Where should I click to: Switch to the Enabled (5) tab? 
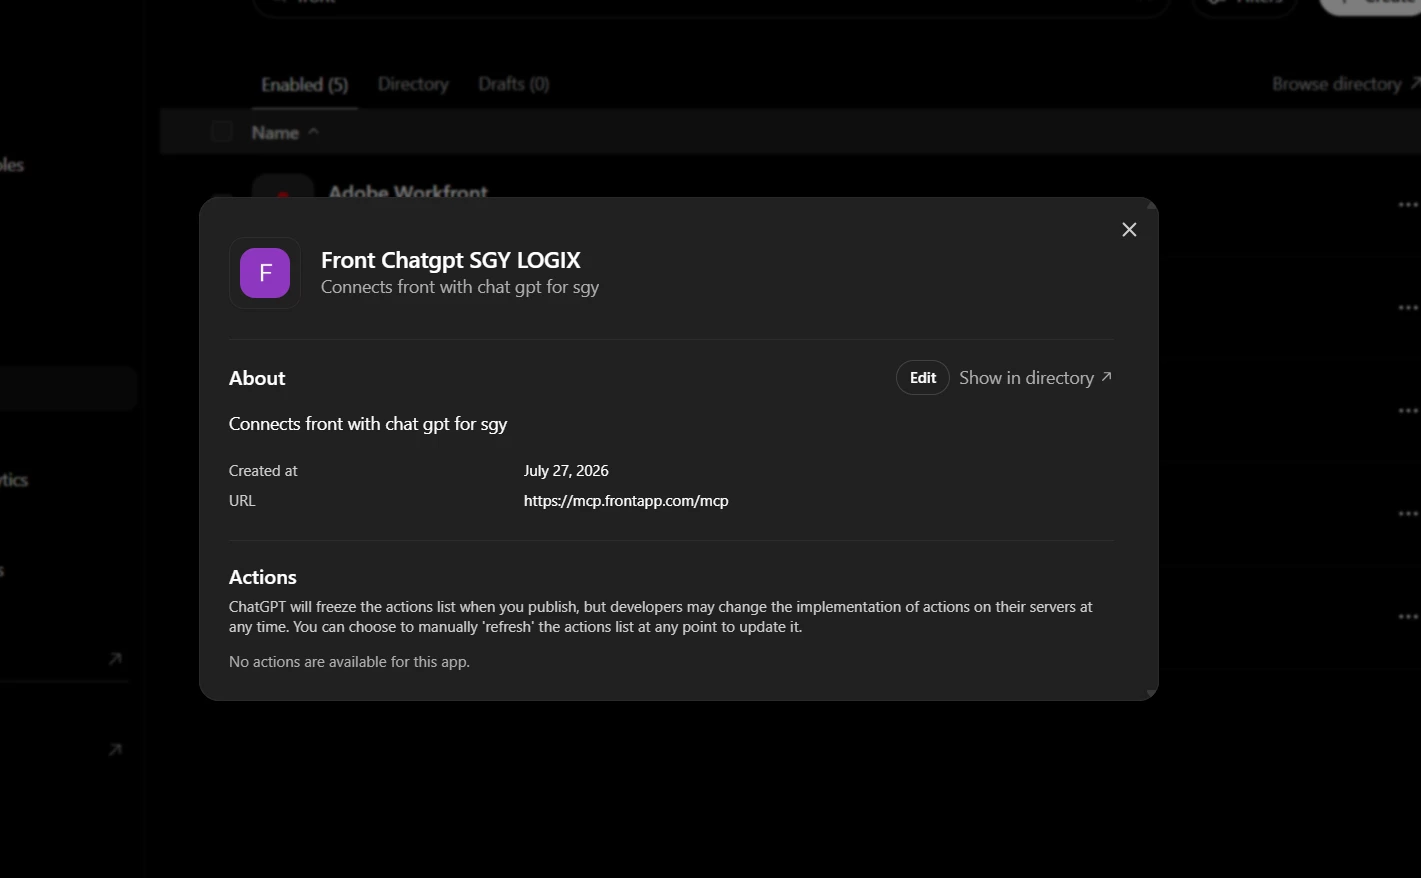tap(305, 85)
